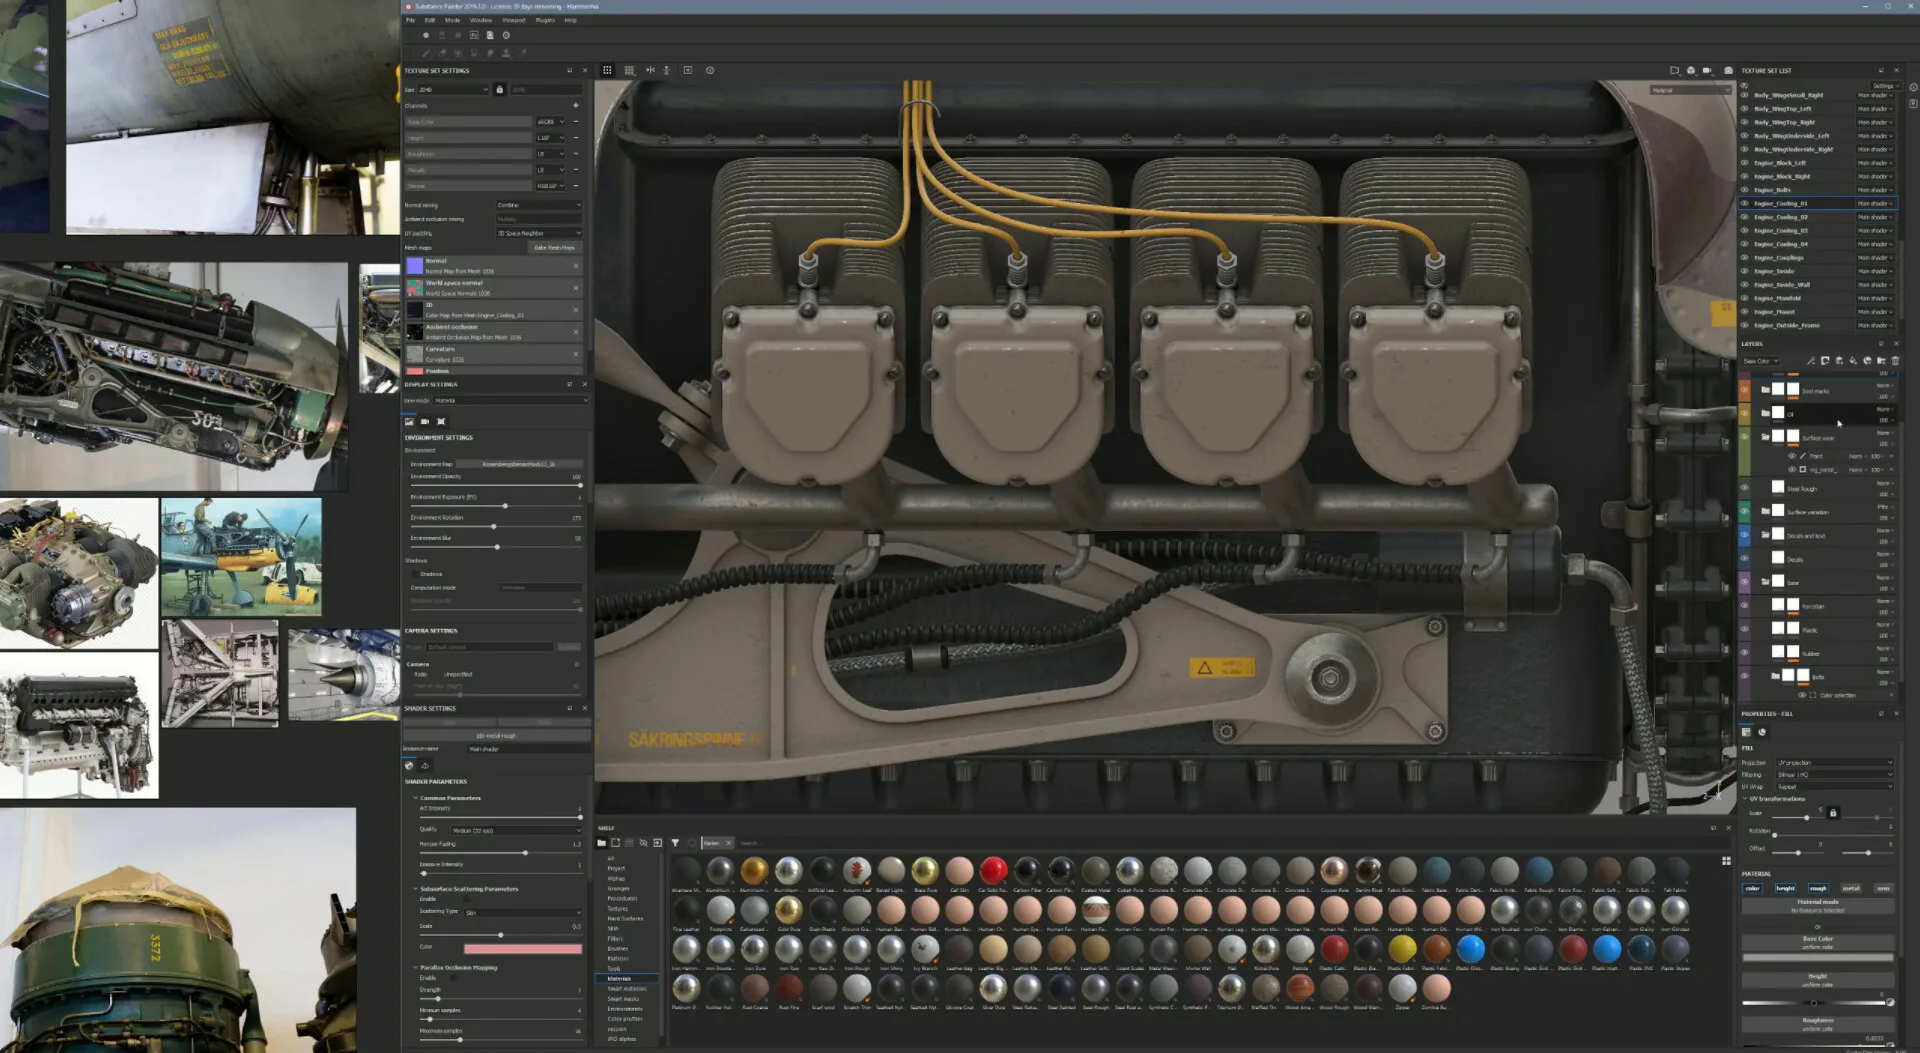1920x1053 pixels.
Task: Click the Add folder icon in Layers panel
Action: coord(1881,361)
